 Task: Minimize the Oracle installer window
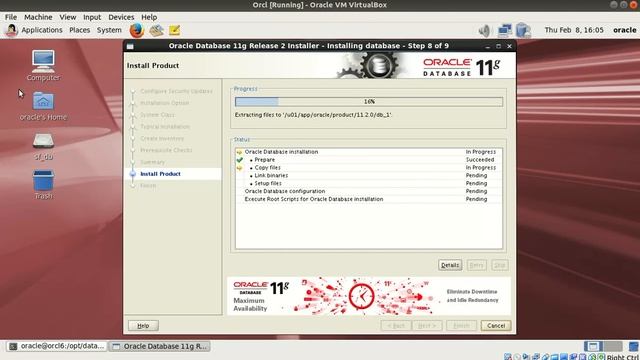click(x=488, y=46)
